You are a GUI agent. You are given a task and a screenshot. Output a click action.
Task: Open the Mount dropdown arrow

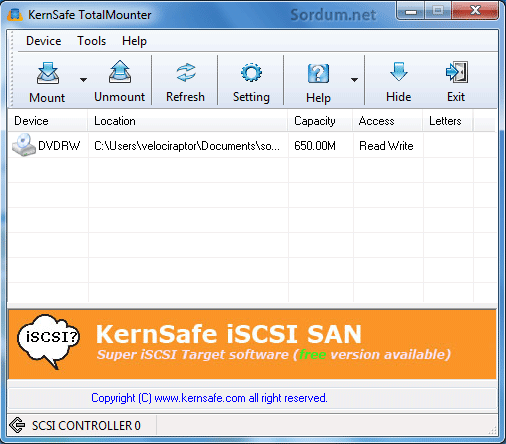pos(83,80)
